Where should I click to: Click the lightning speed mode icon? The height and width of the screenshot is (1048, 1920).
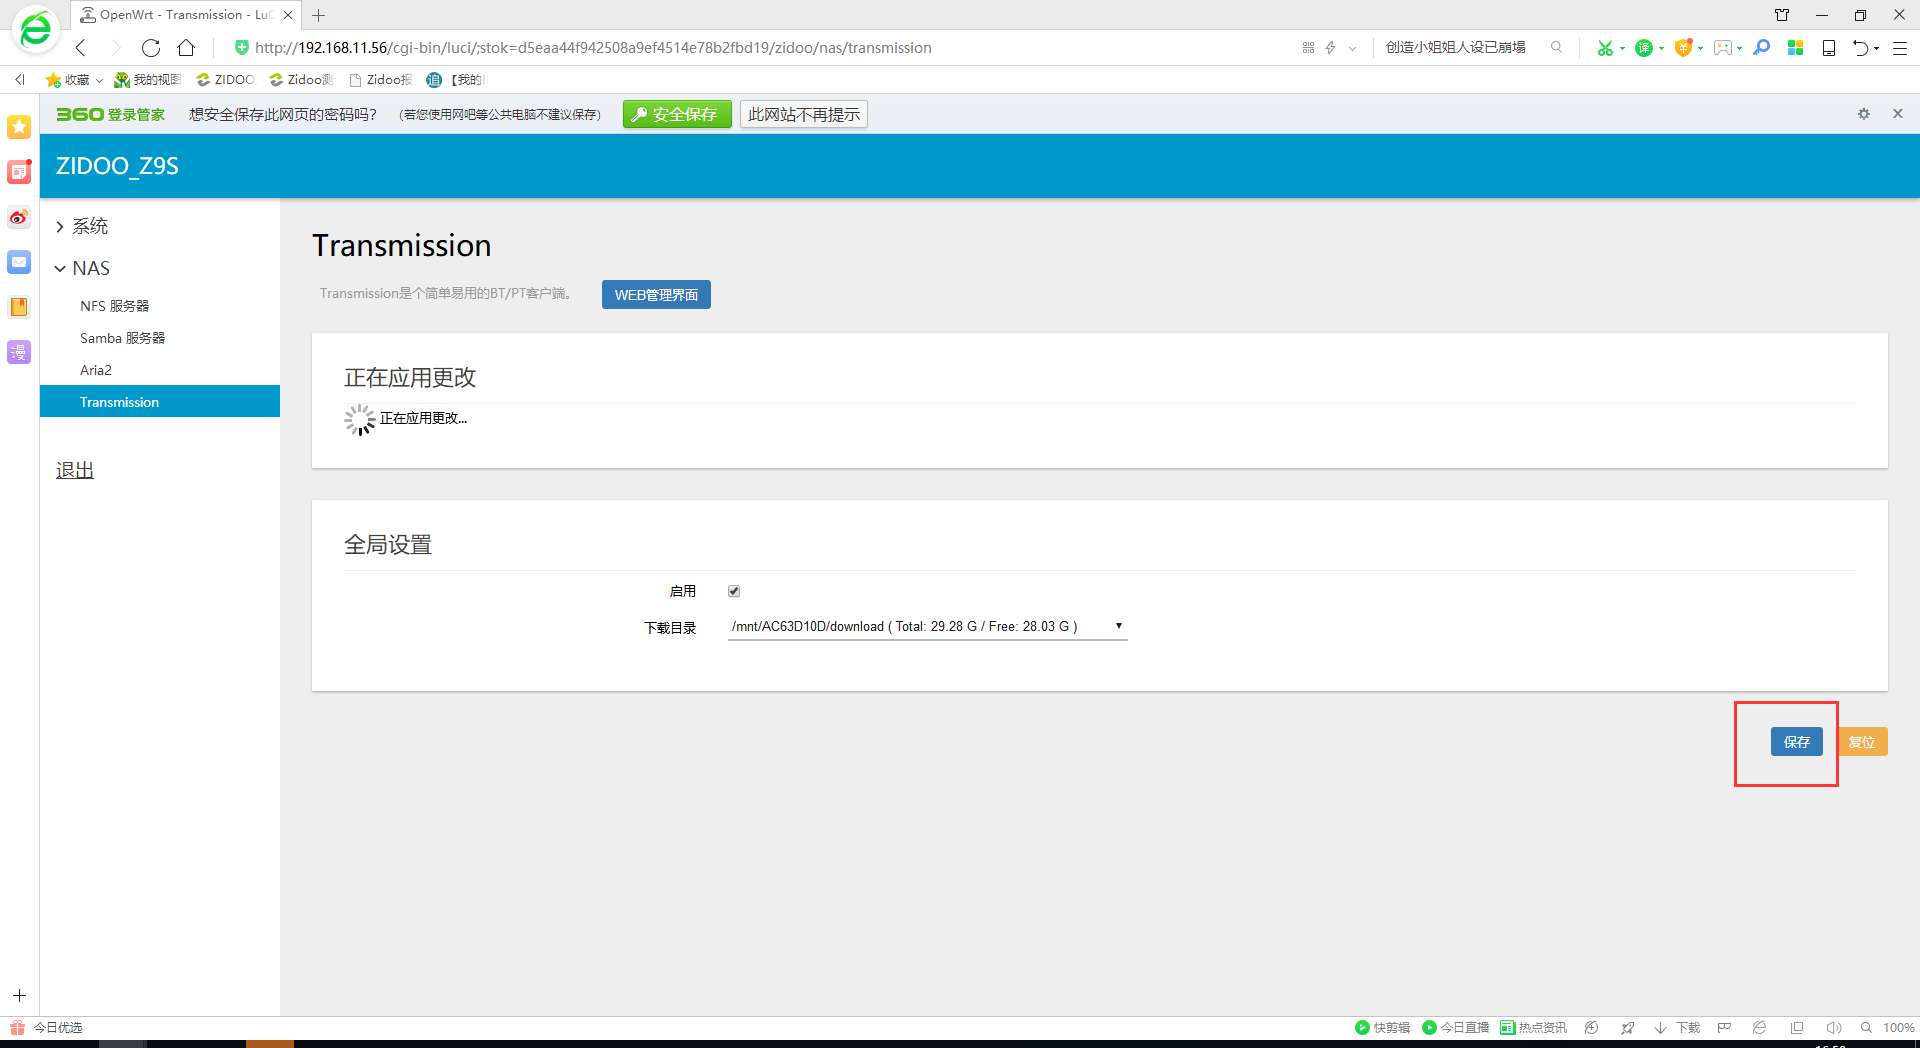(x=1331, y=48)
